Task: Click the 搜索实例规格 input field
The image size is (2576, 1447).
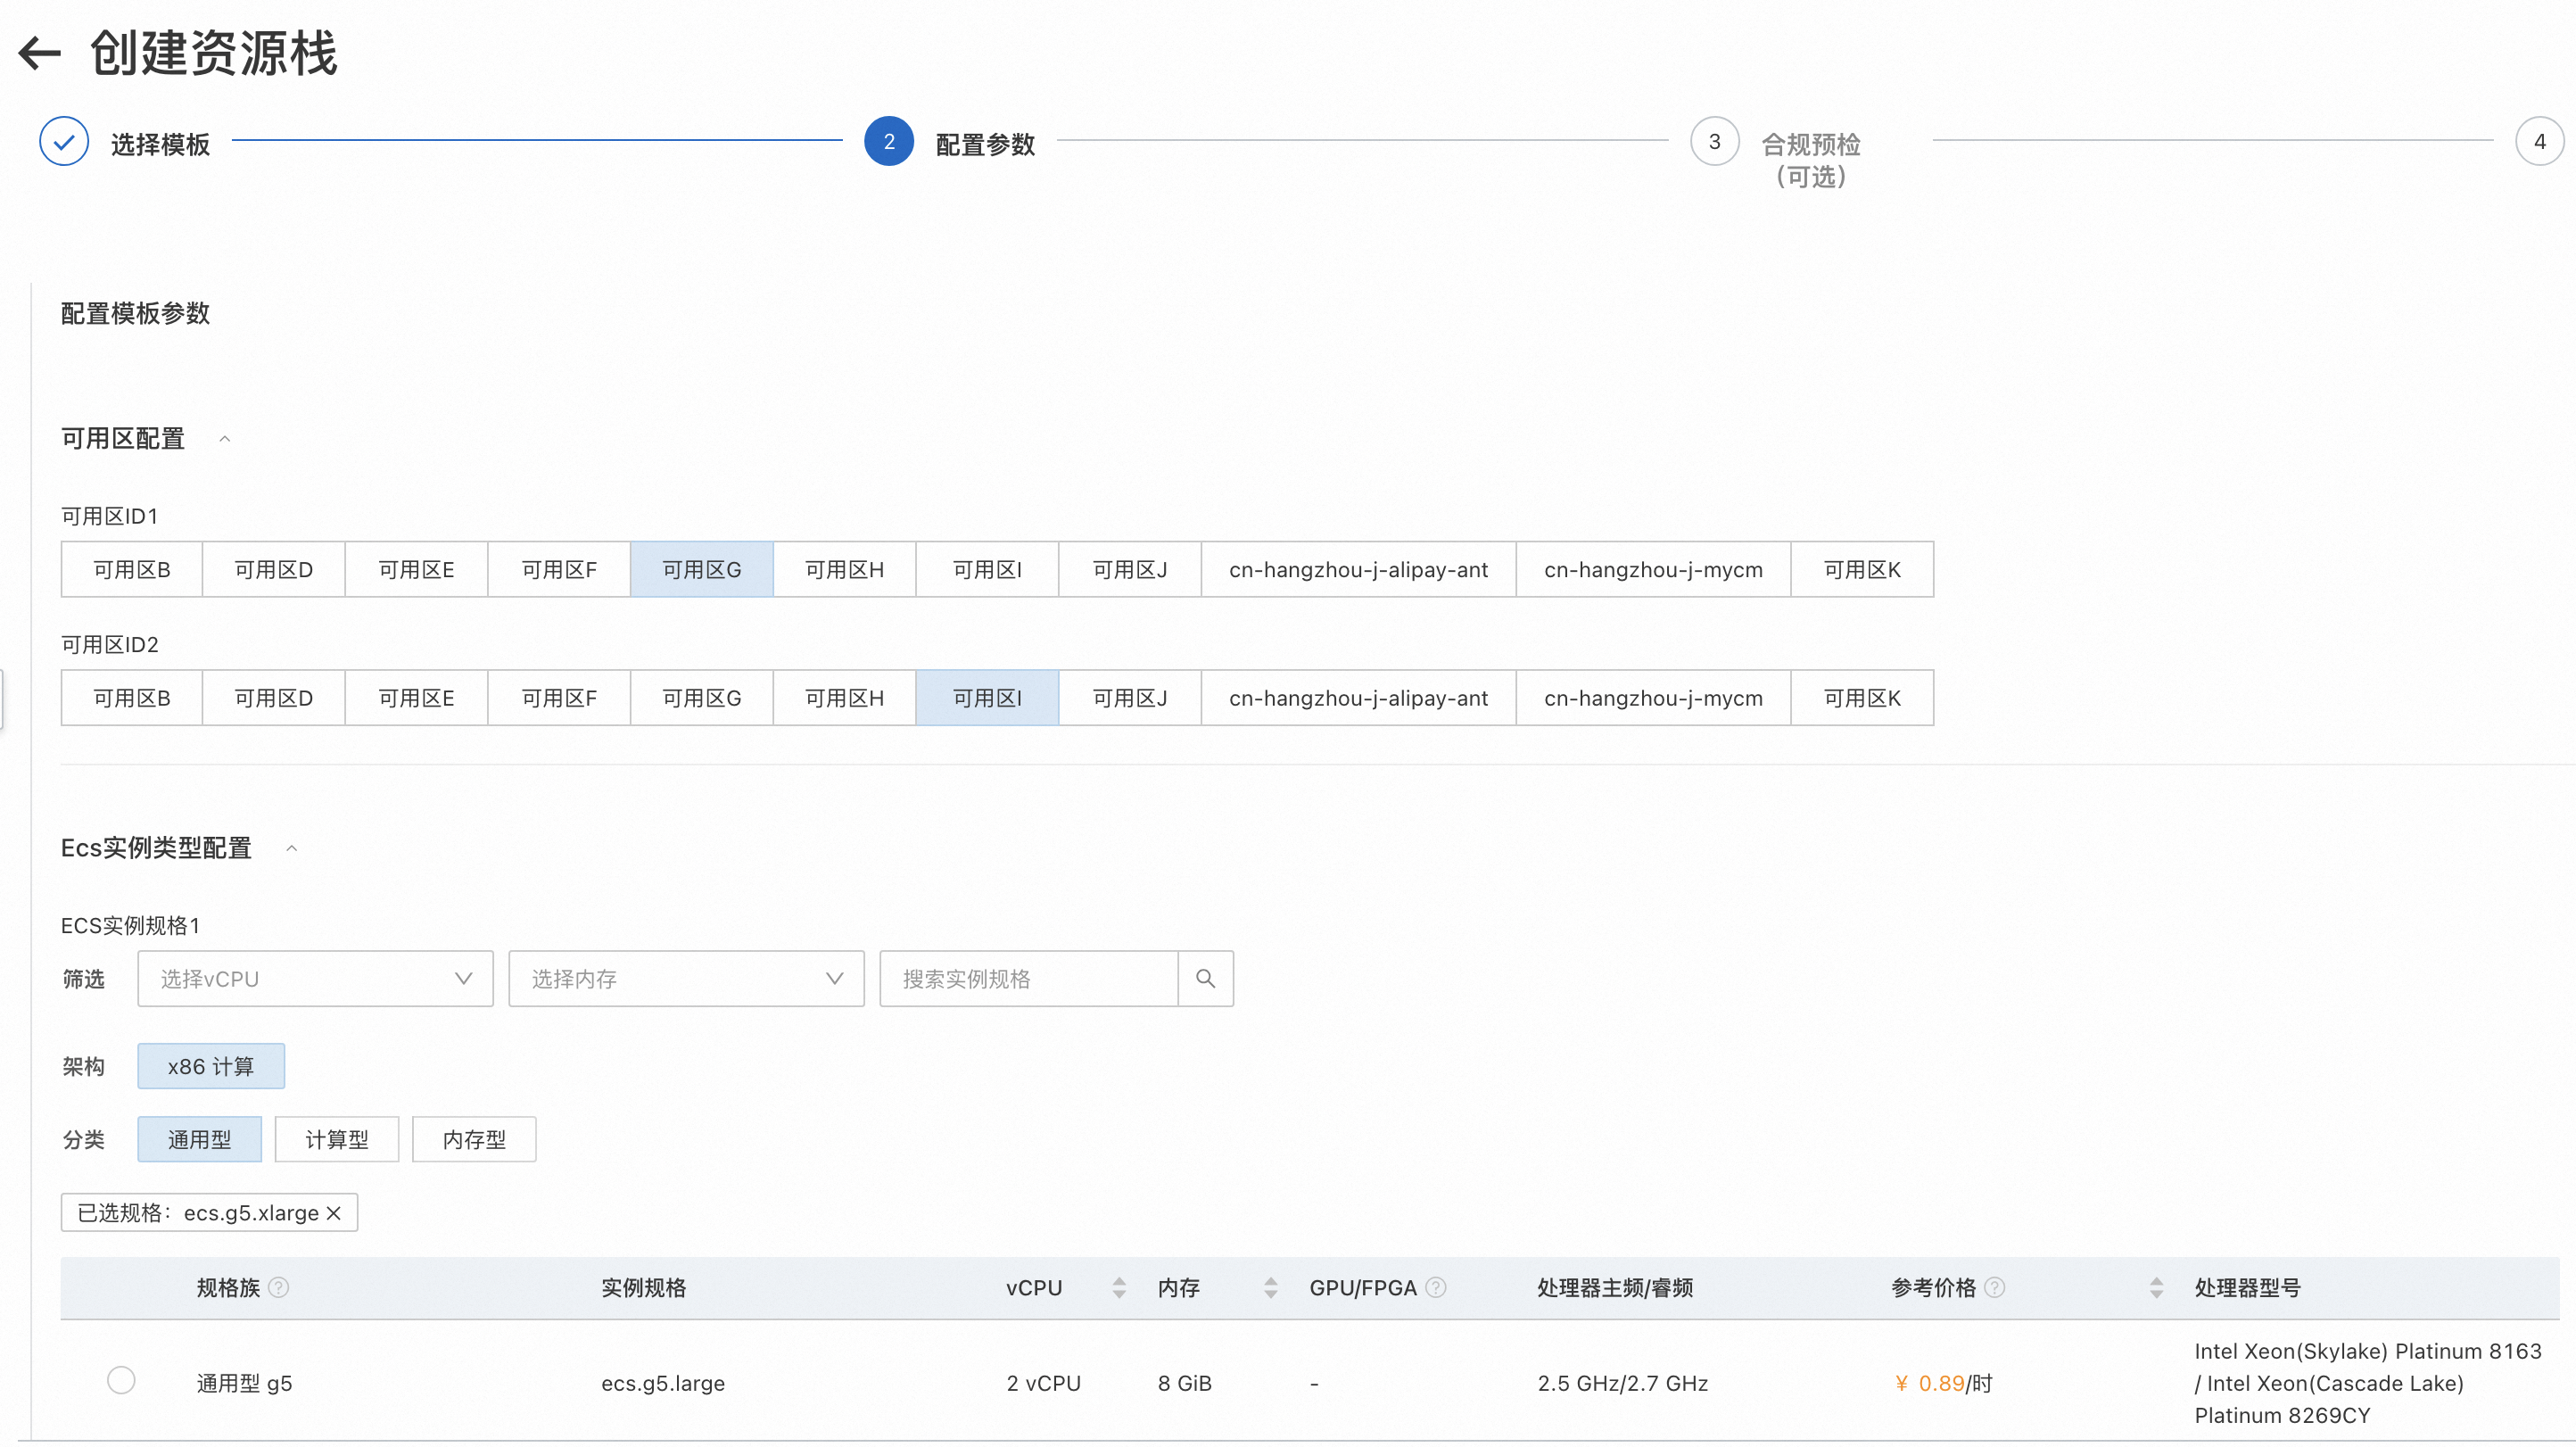Action: tap(1028, 978)
